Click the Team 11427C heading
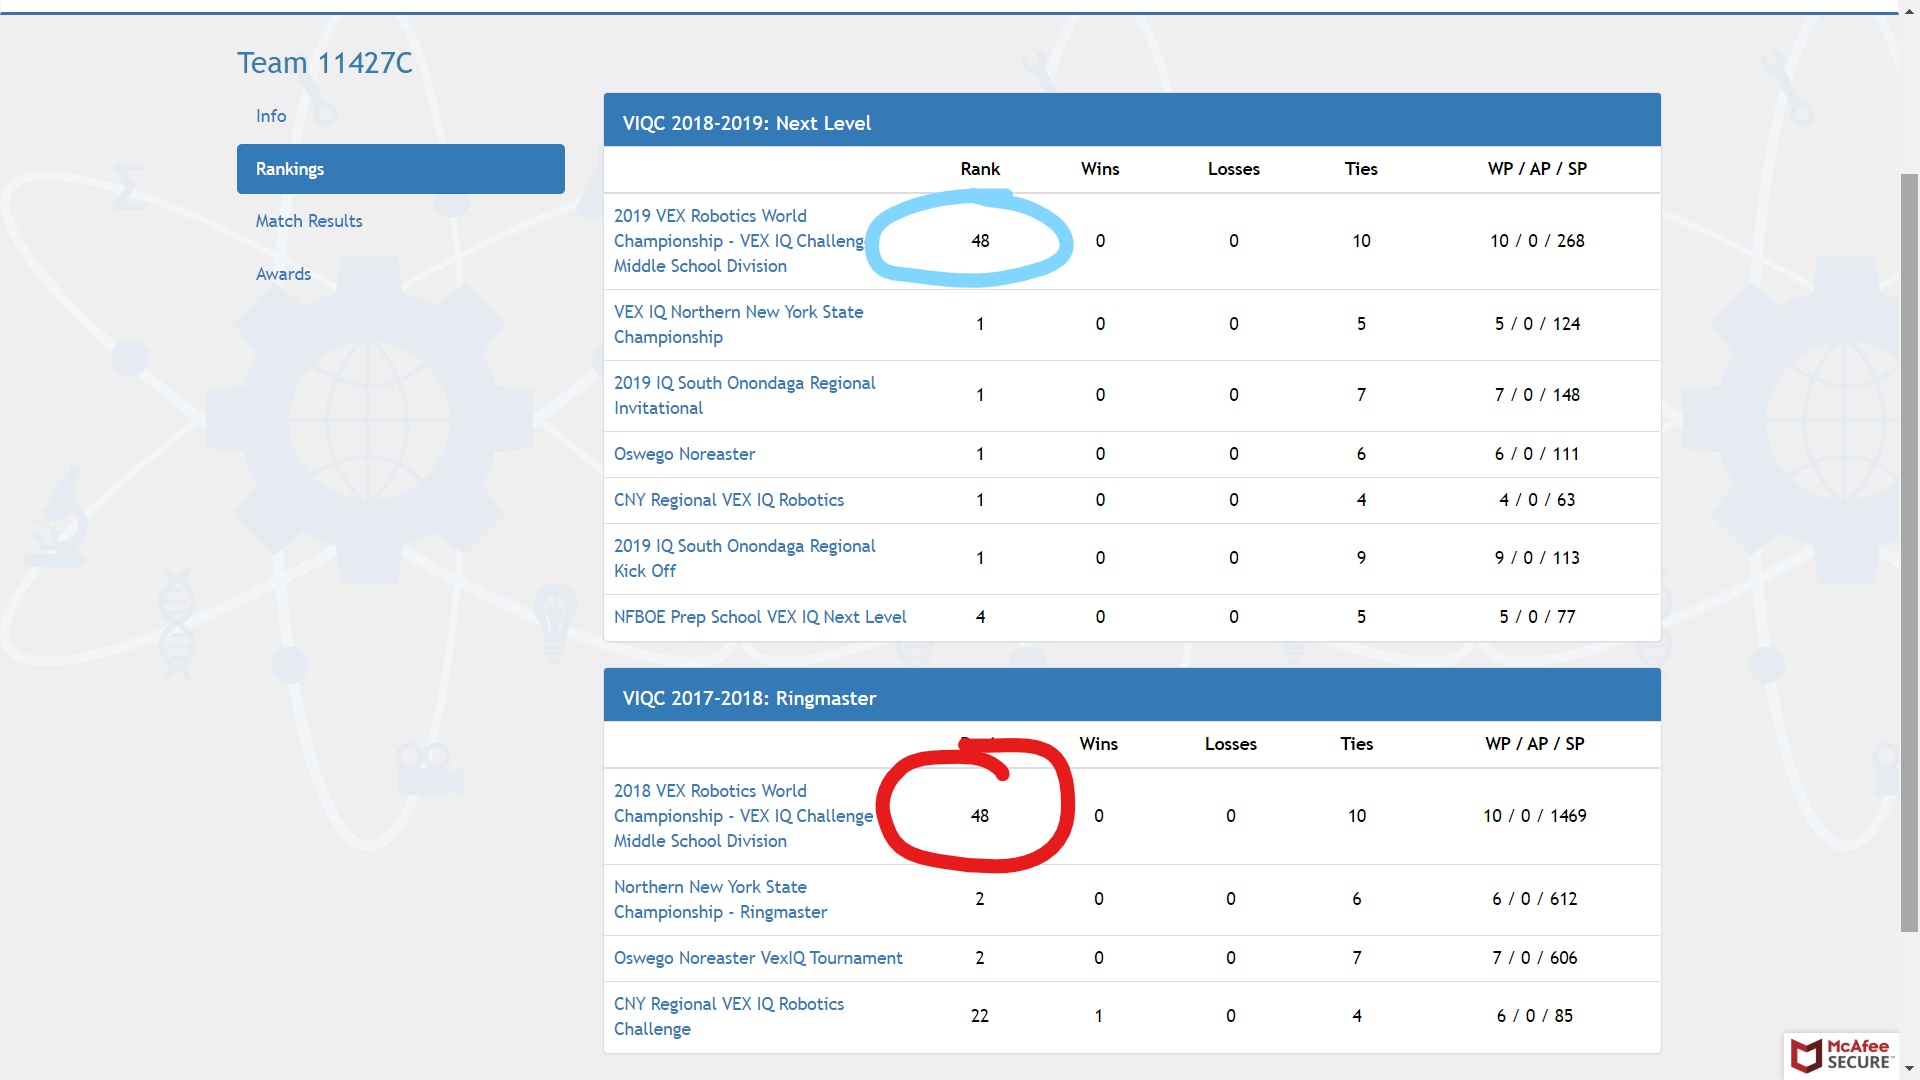 (x=324, y=63)
